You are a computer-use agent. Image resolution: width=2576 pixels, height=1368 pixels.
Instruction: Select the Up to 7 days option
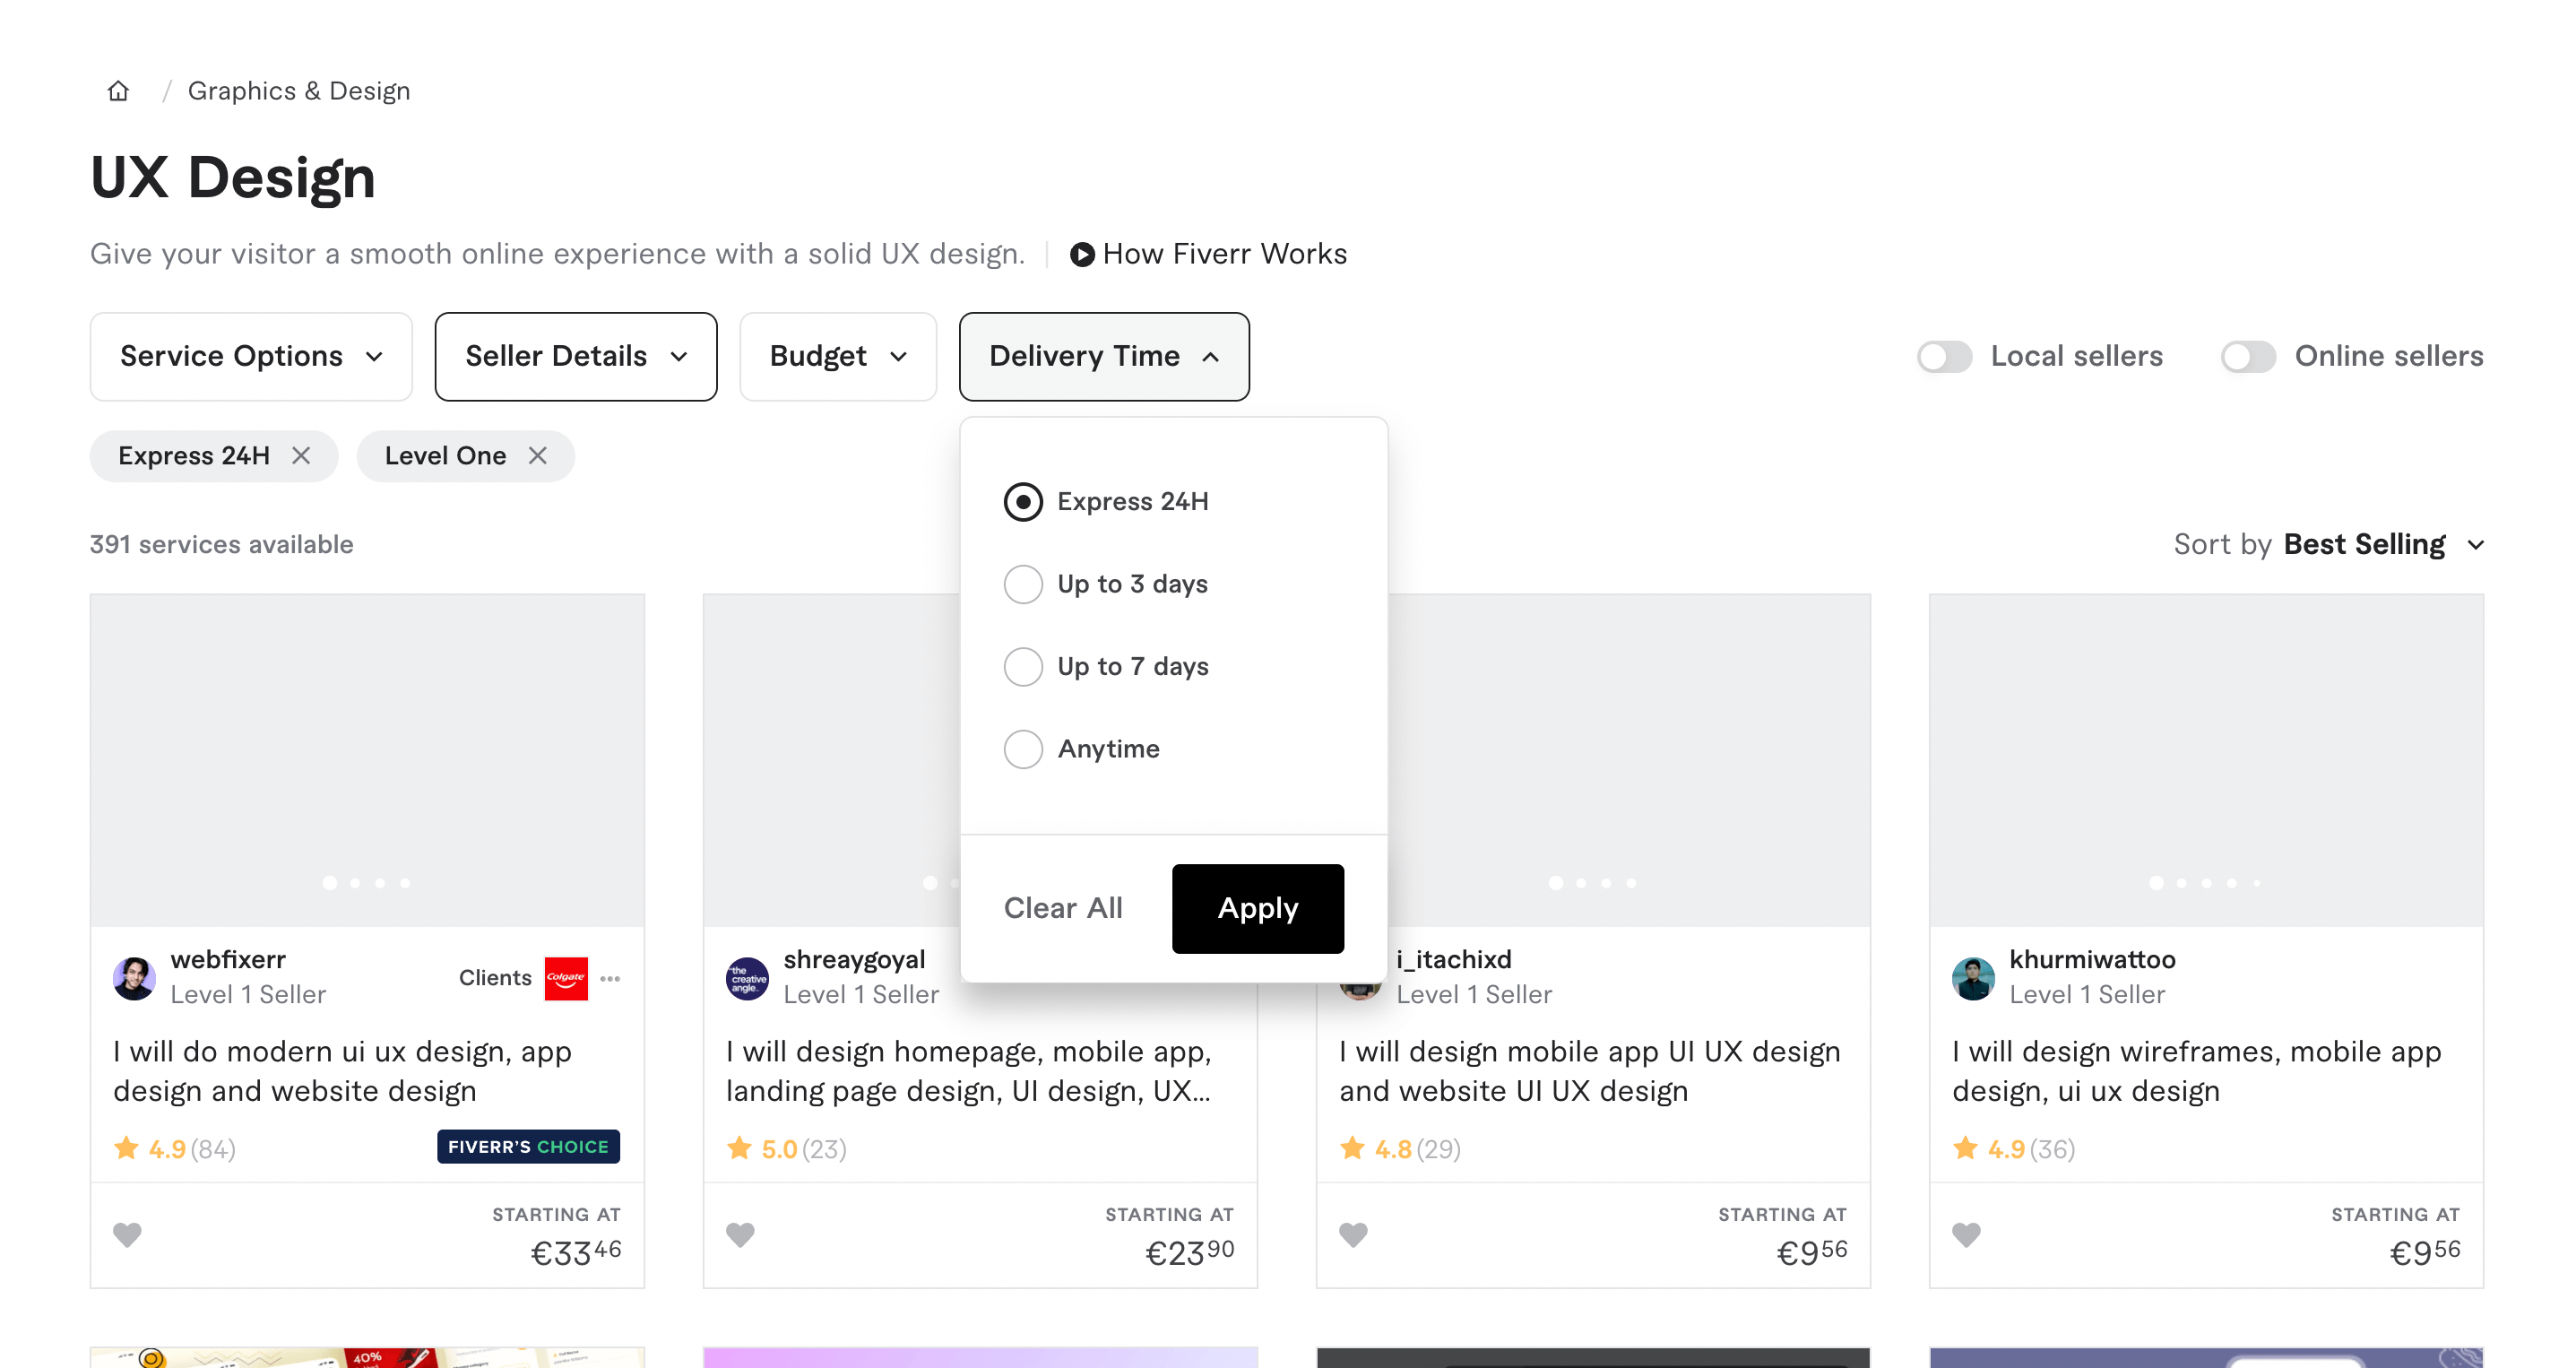pos(1023,666)
